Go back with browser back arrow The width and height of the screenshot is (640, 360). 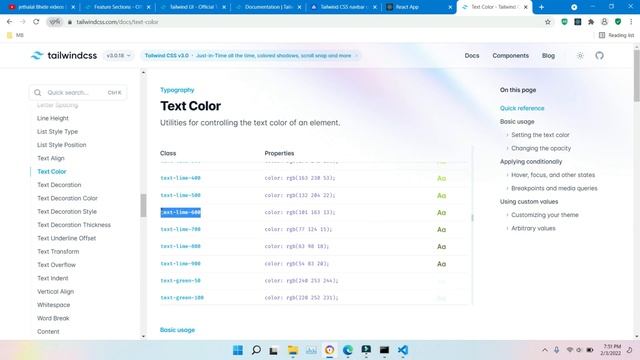(9, 22)
